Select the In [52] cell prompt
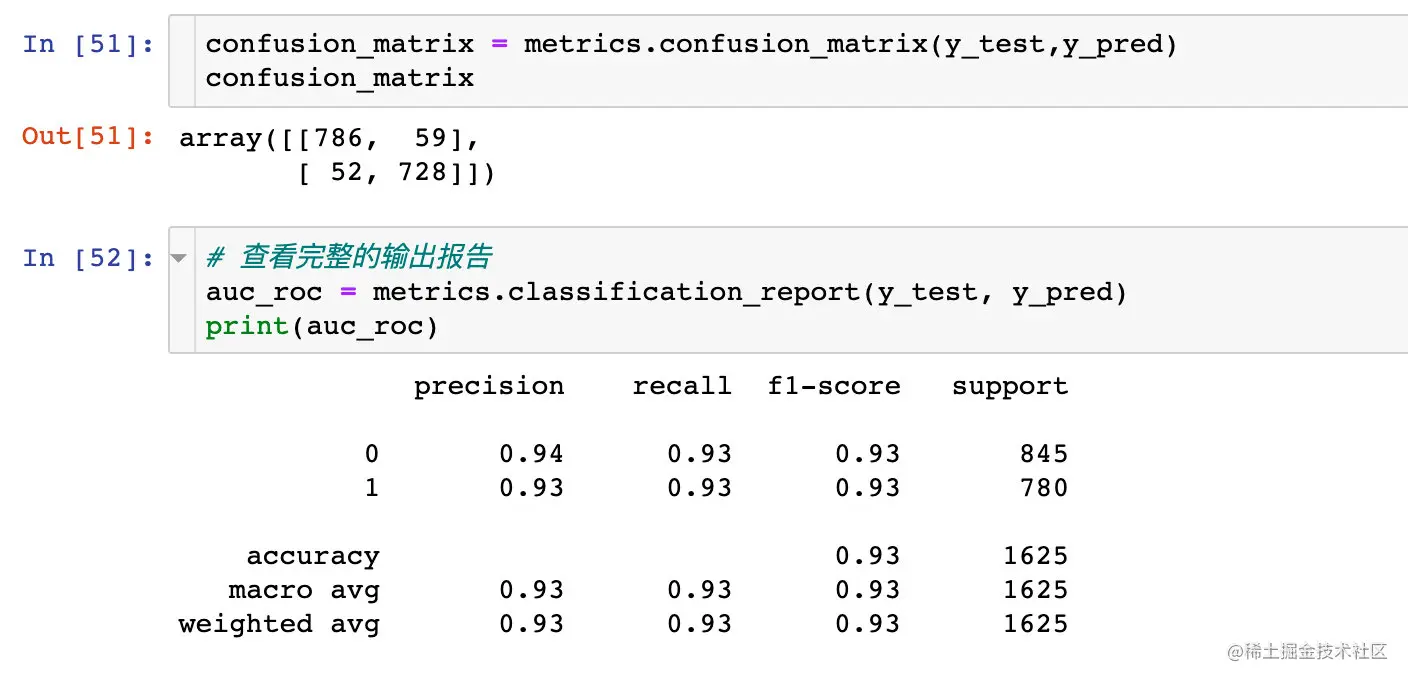The height and width of the screenshot is (682, 1408). pos(88,258)
